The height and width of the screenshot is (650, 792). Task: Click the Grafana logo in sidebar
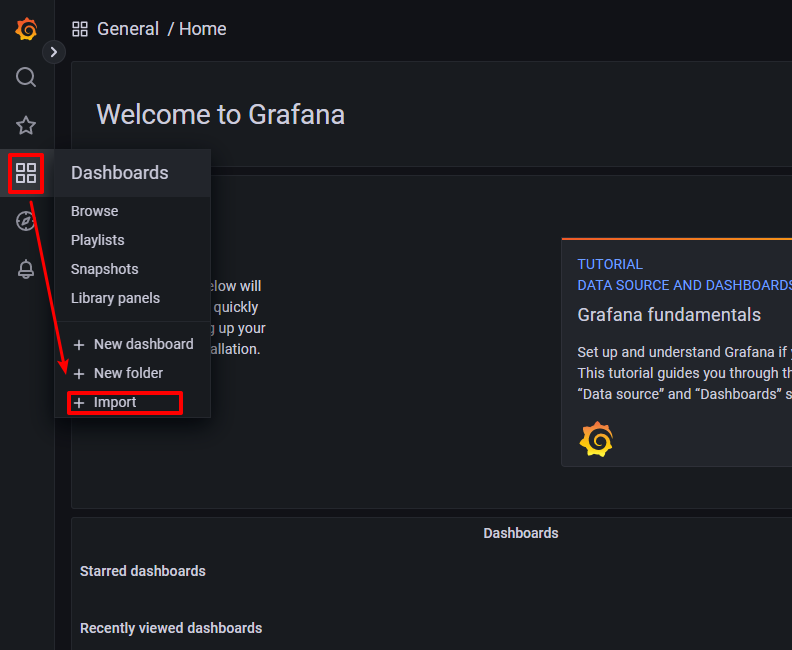tap(26, 29)
